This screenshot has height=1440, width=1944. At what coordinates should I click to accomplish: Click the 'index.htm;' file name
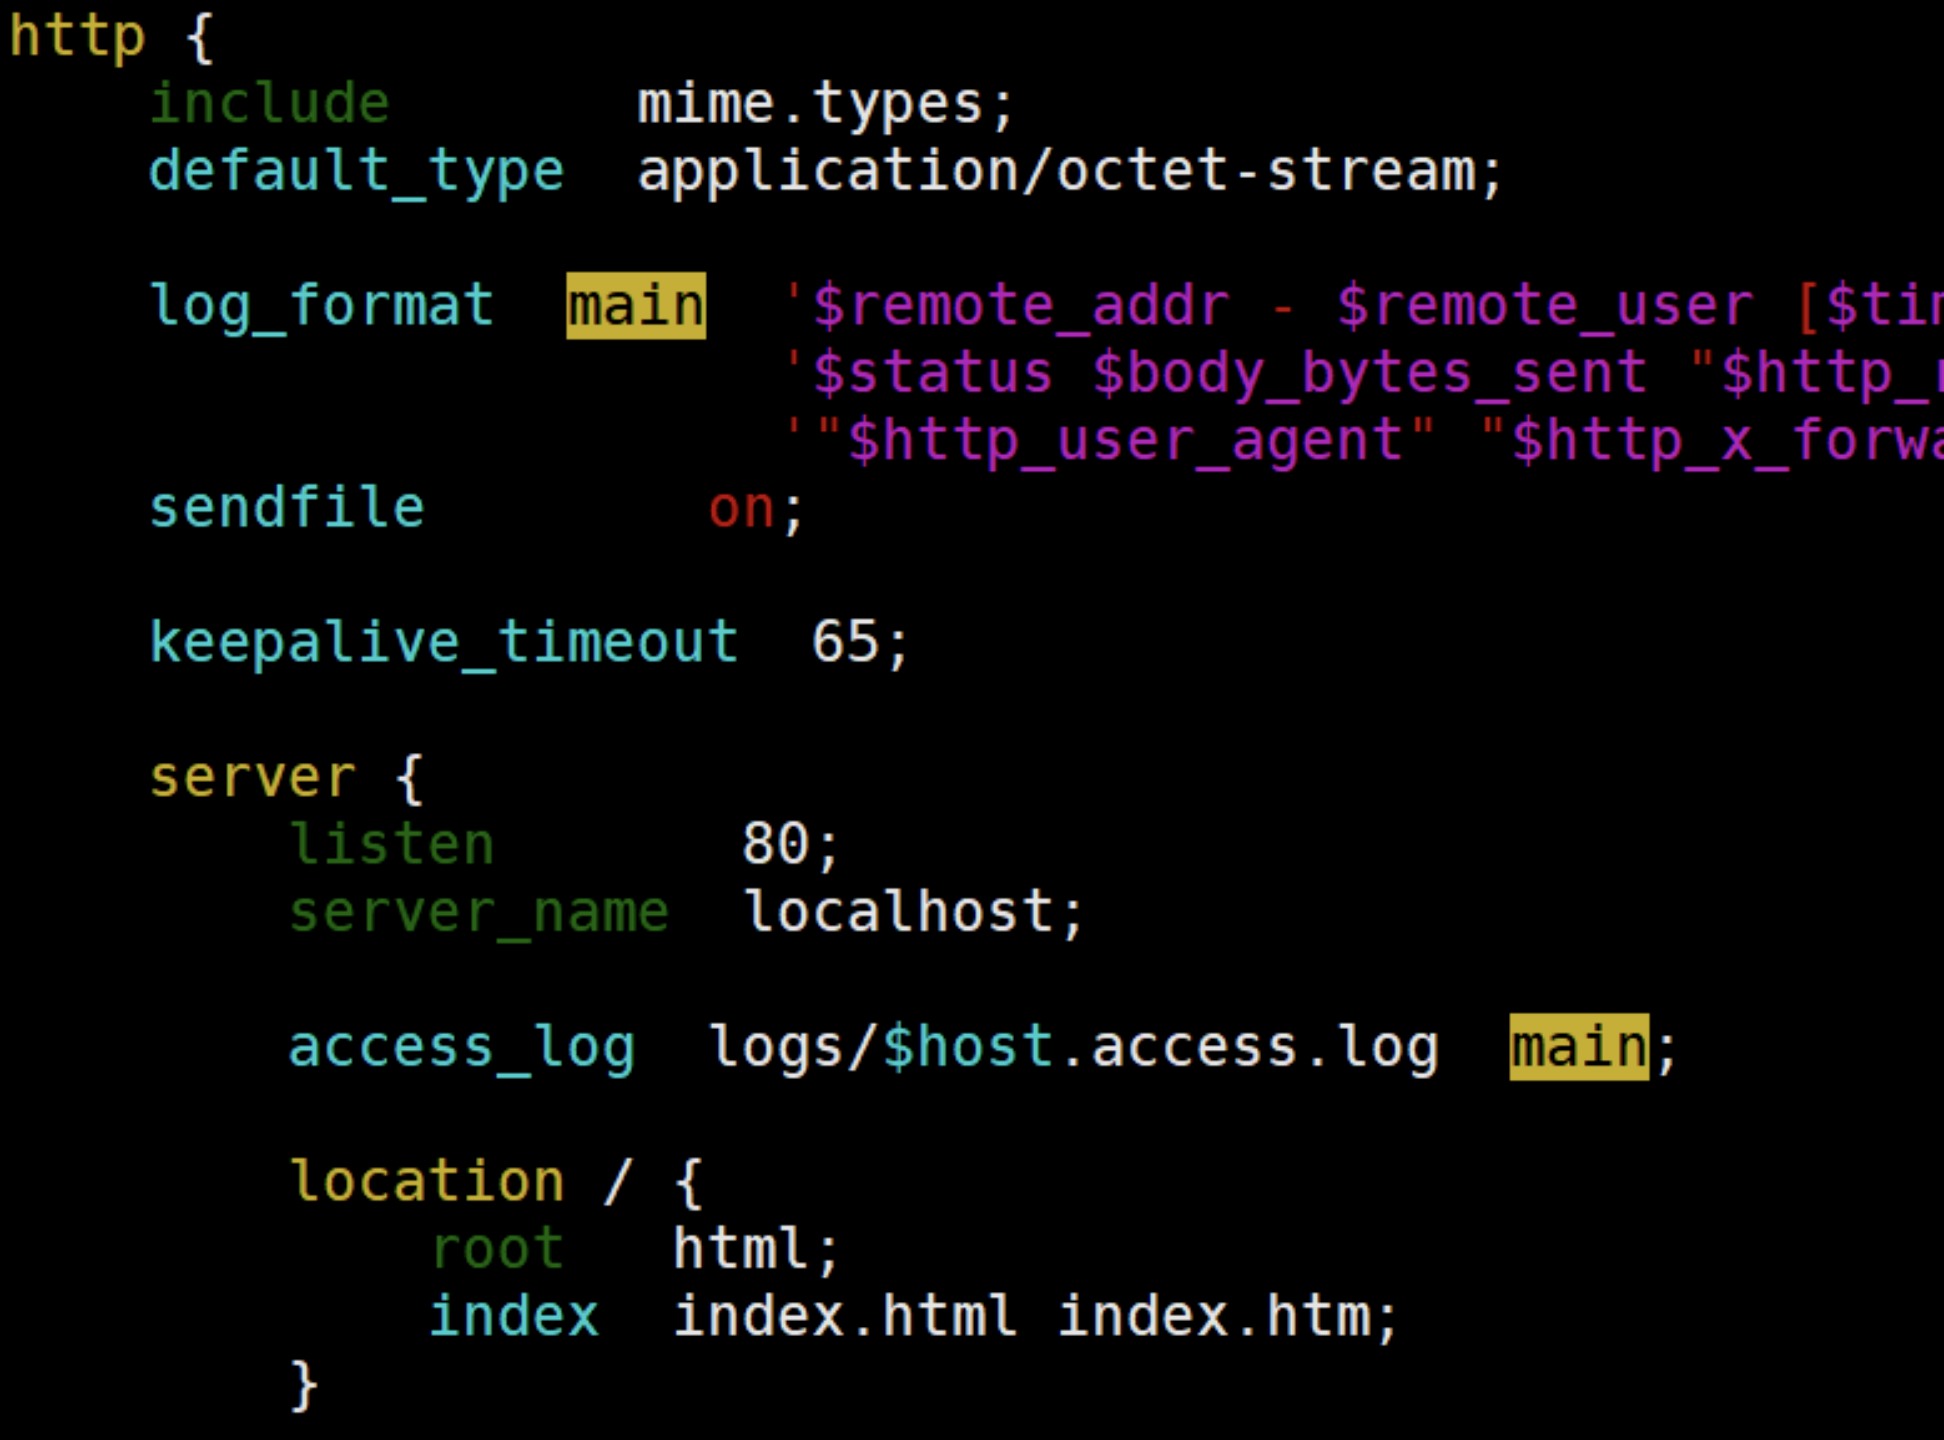click(x=1228, y=1318)
